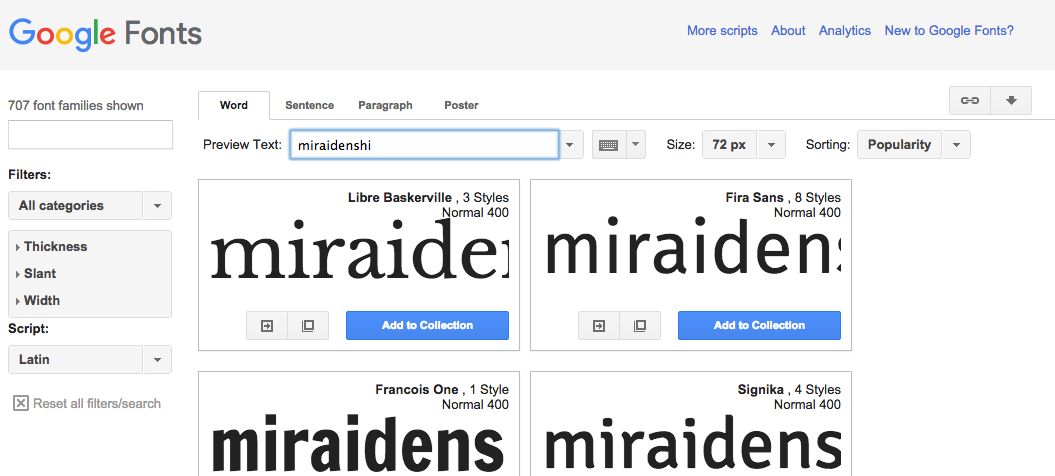The height and width of the screenshot is (476, 1055).
Task: Expand the Slant filter
Action: pos(40,274)
